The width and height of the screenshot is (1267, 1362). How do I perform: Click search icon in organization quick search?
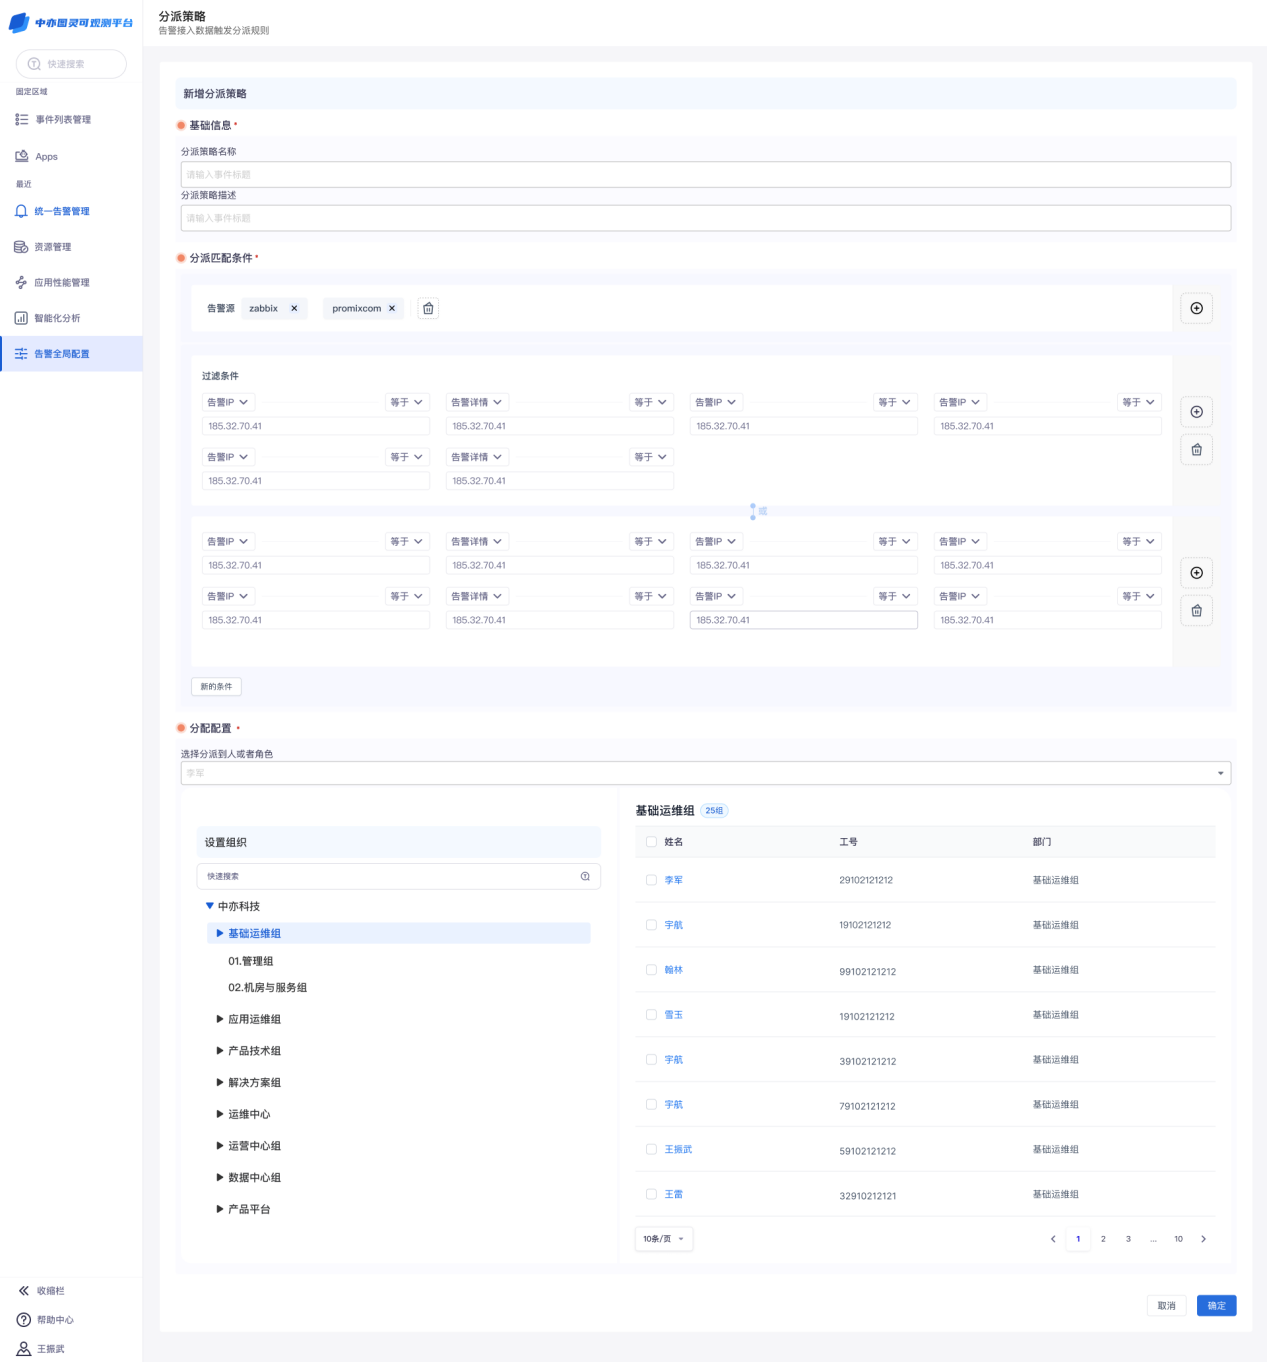point(585,876)
